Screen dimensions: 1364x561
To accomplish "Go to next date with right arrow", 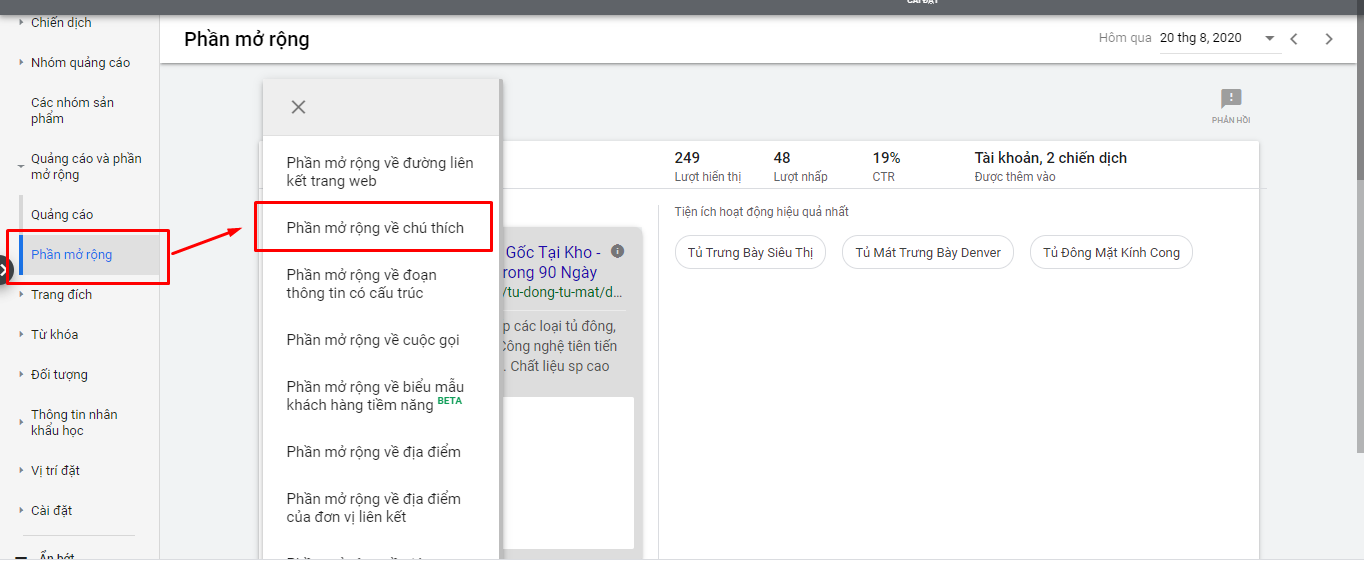I will coord(1329,39).
